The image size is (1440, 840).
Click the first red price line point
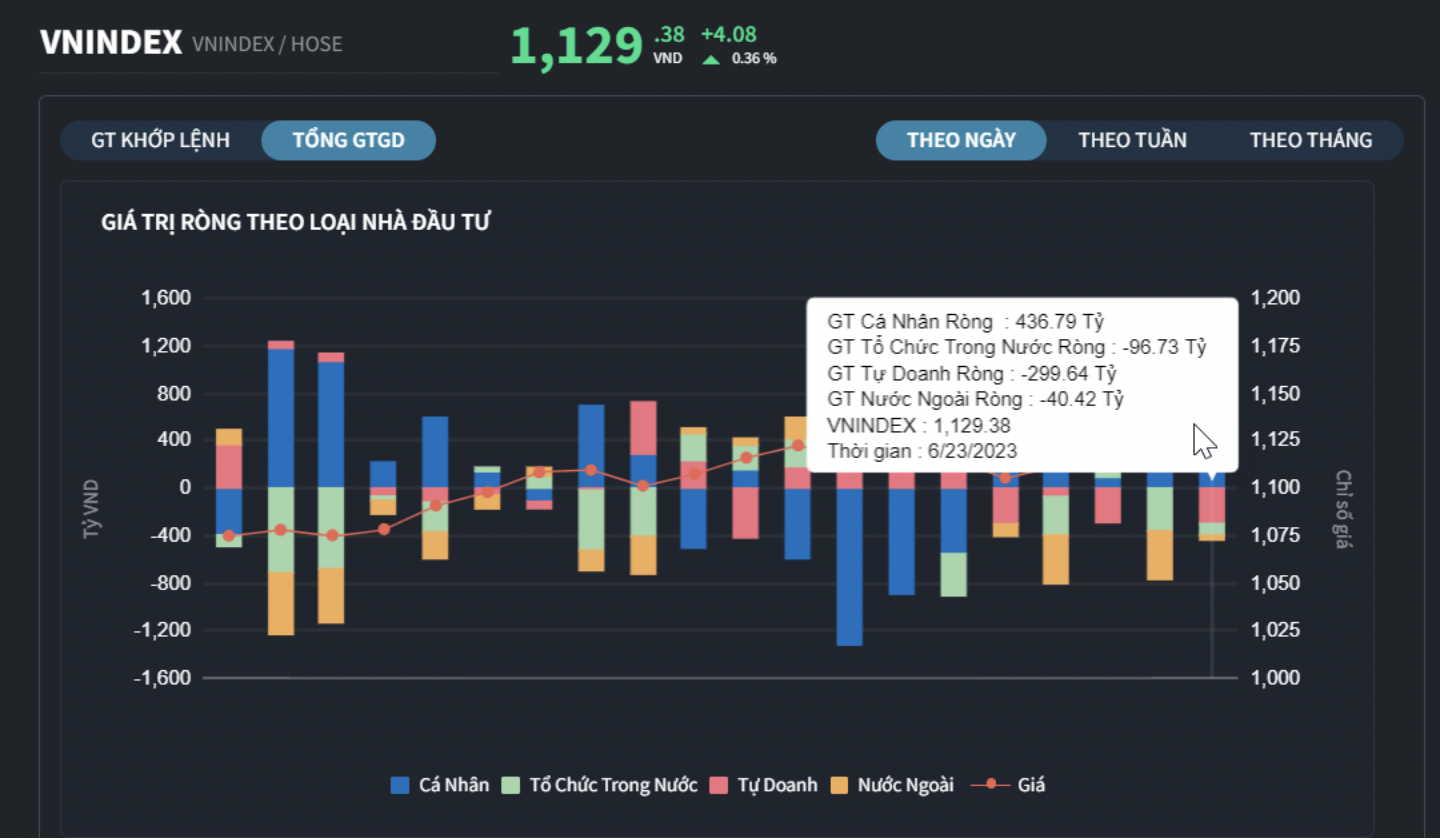(x=229, y=536)
